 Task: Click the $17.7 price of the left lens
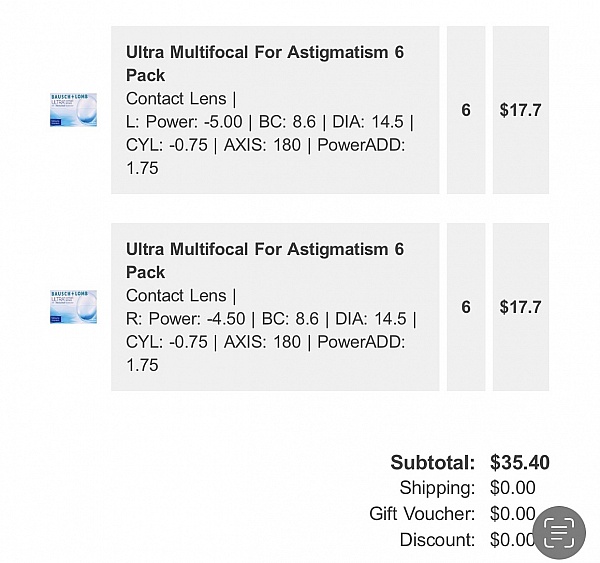520,110
